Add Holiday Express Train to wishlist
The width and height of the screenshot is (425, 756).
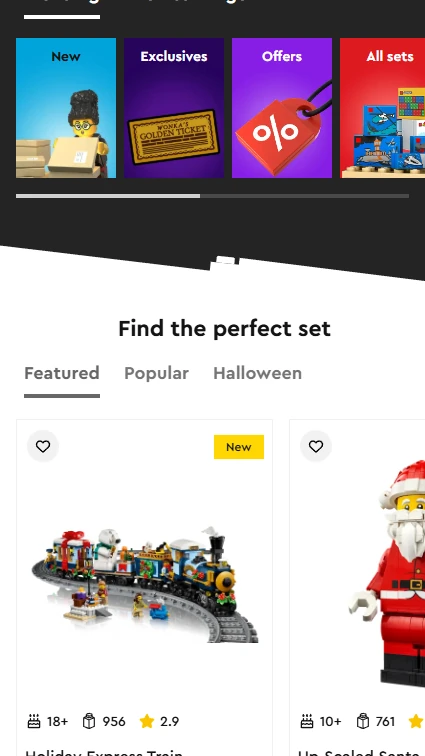point(43,446)
